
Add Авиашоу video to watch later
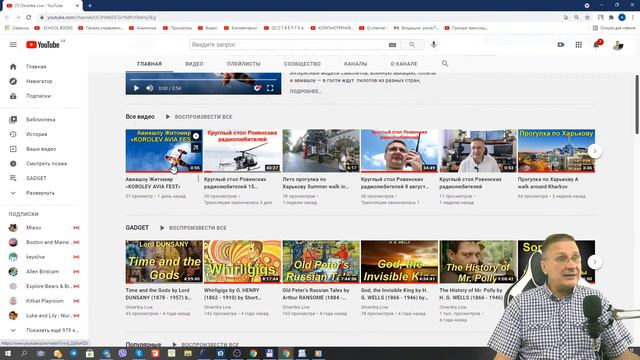tap(196, 136)
